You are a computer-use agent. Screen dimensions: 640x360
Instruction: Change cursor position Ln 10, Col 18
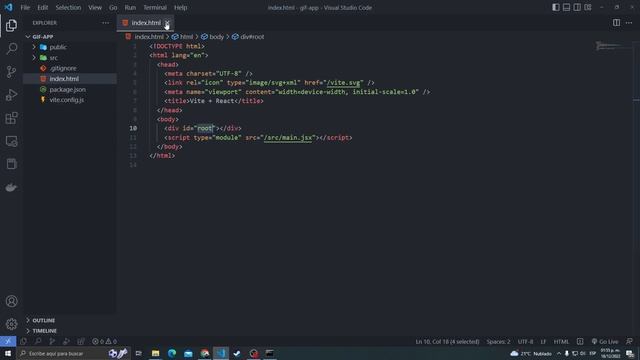tap(447, 341)
